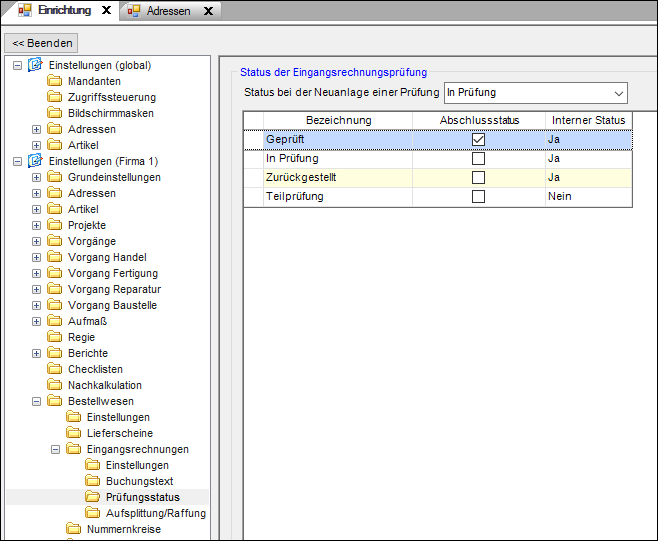Select the Prüfungsstatus tree entry
Image resolution: width=658 pixels, height=541 pixels.
pyautogui.click(x=143, y=497)
